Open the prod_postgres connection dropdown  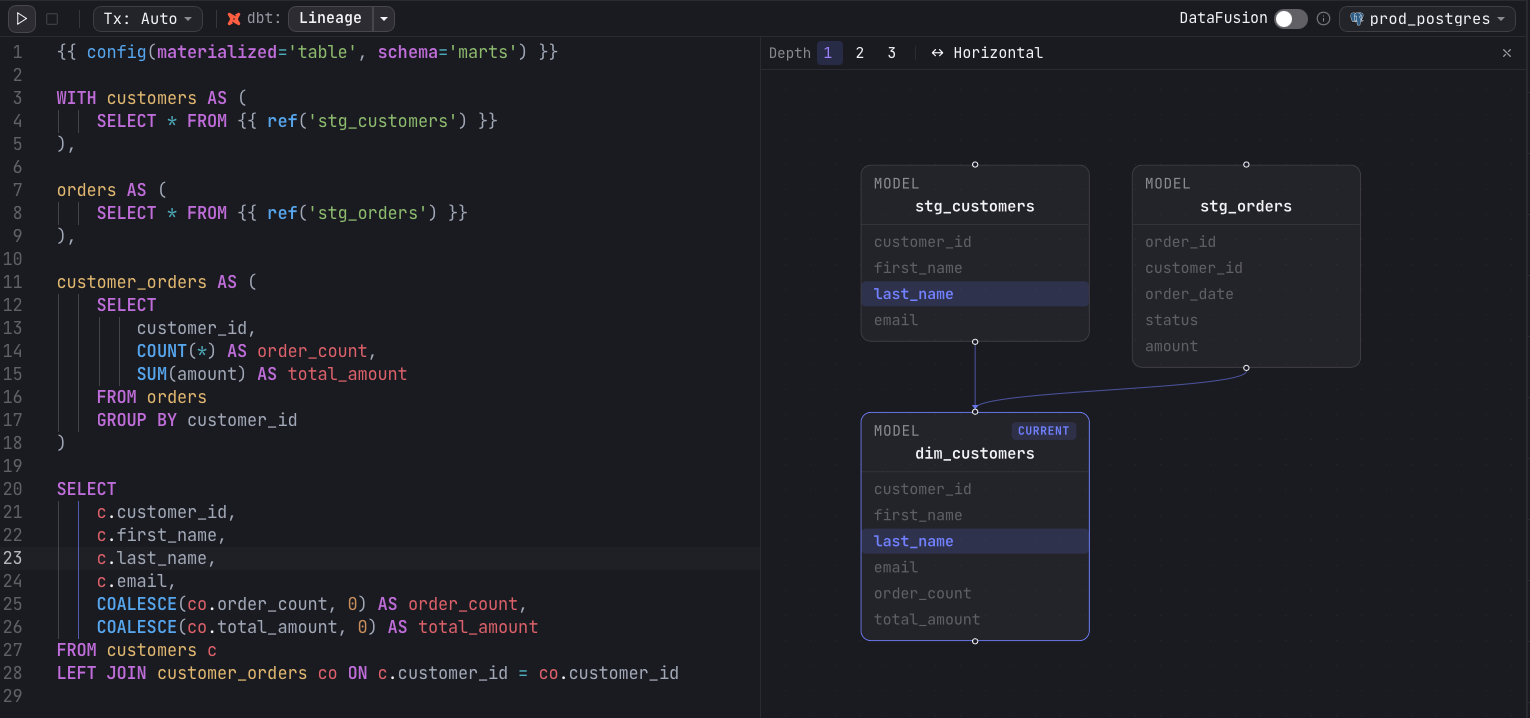[1427, 18]
